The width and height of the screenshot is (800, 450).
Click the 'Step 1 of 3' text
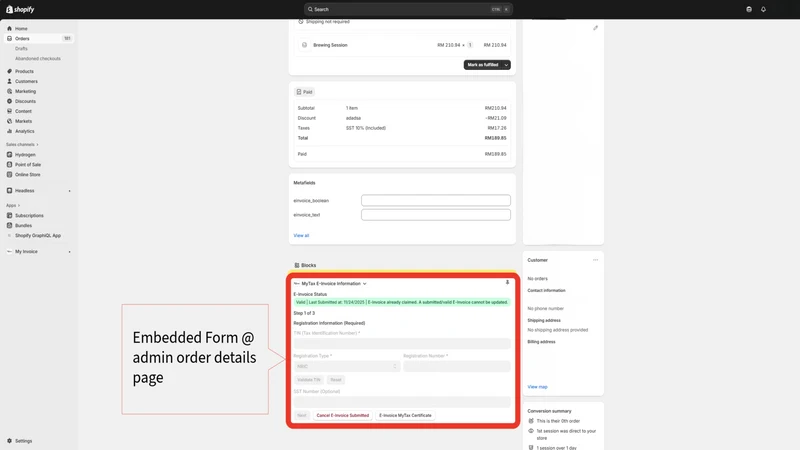tap(304, 313)
